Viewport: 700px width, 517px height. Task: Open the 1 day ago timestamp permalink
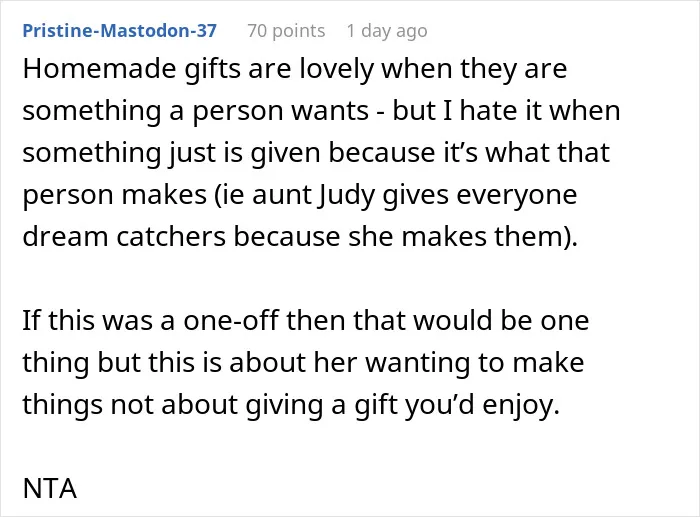387,31
